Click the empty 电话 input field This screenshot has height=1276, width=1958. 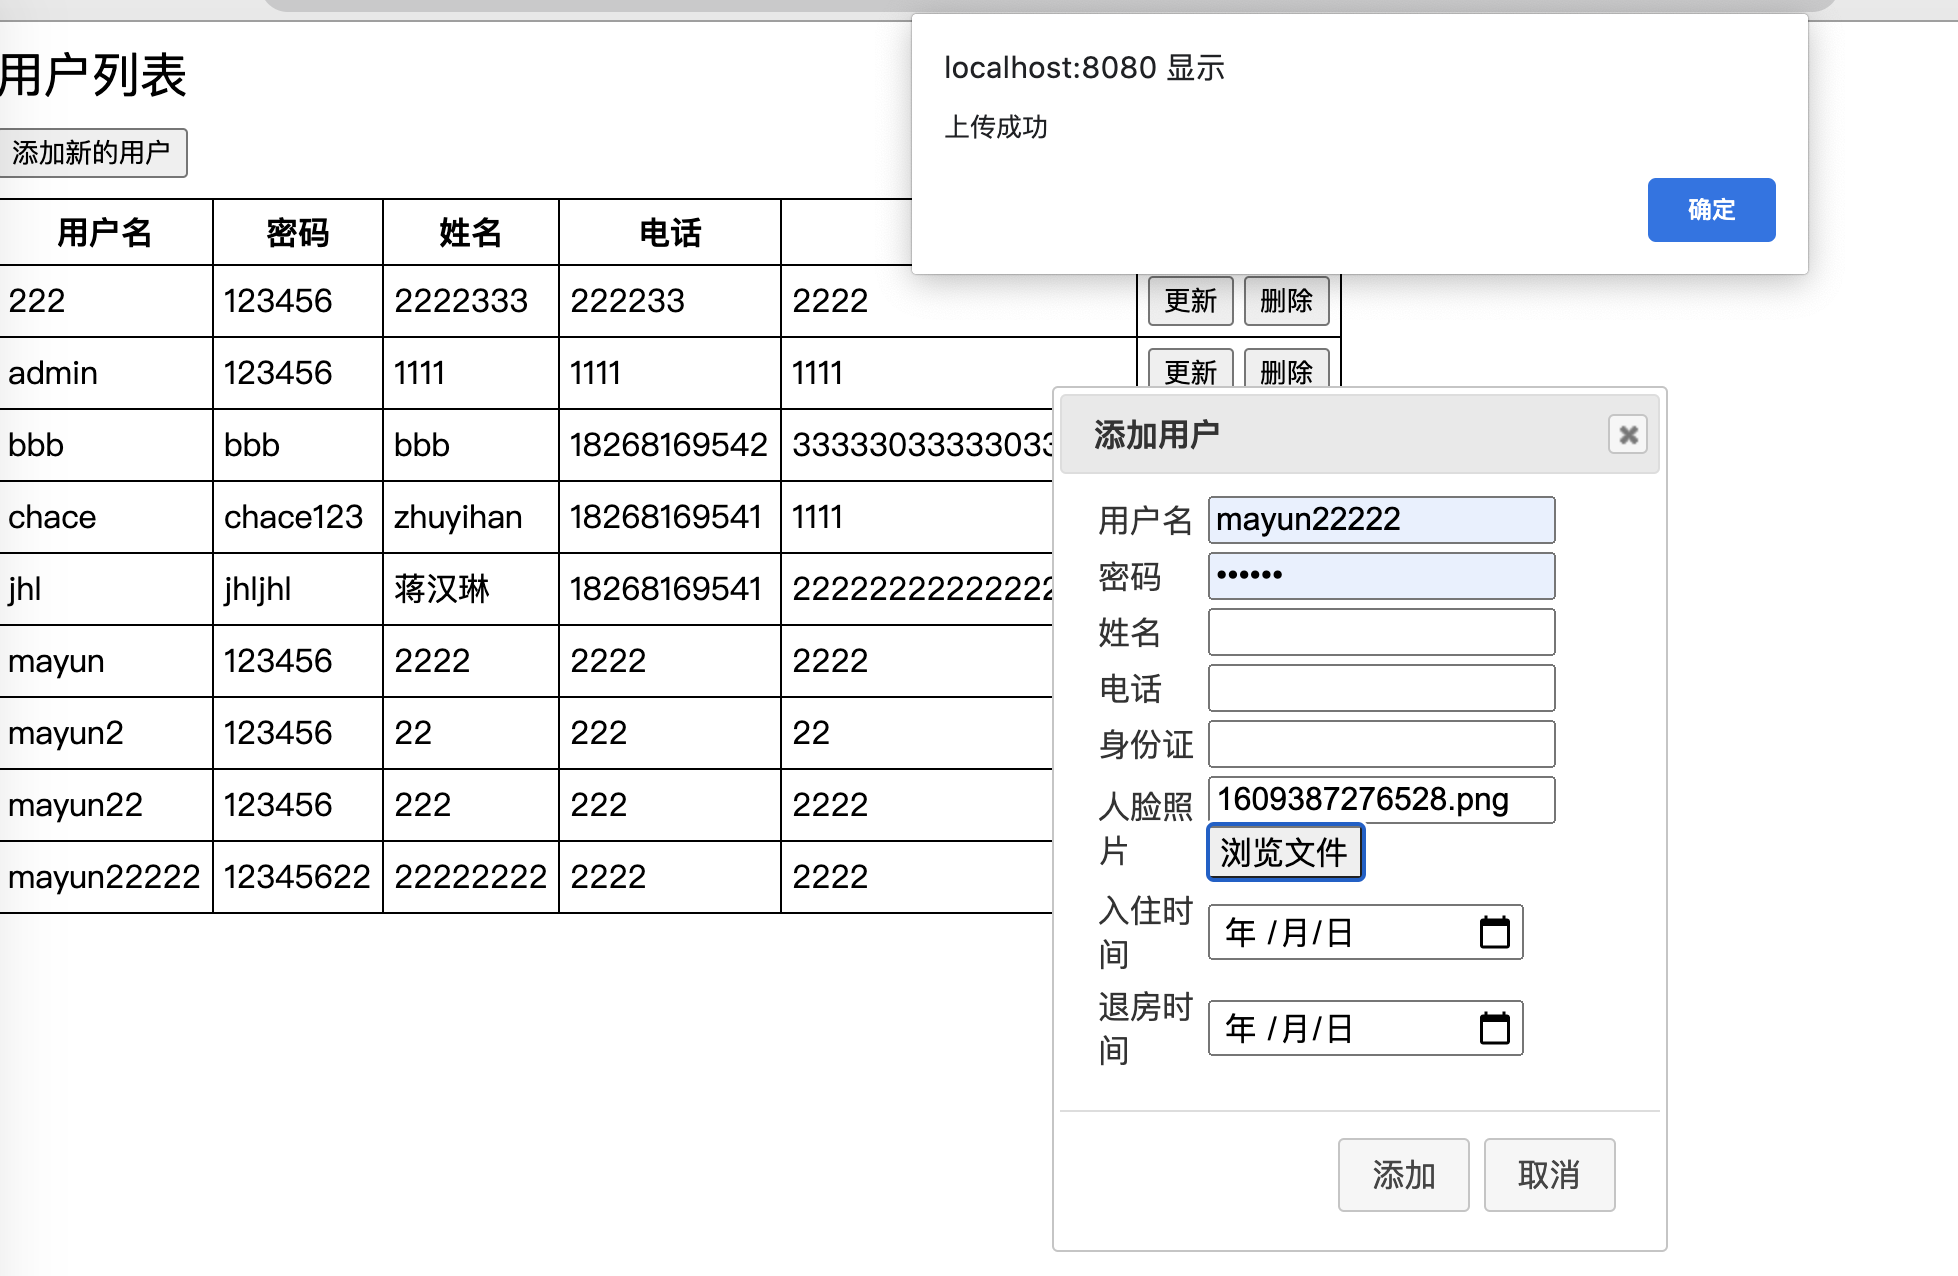(x=1380, y=688)
